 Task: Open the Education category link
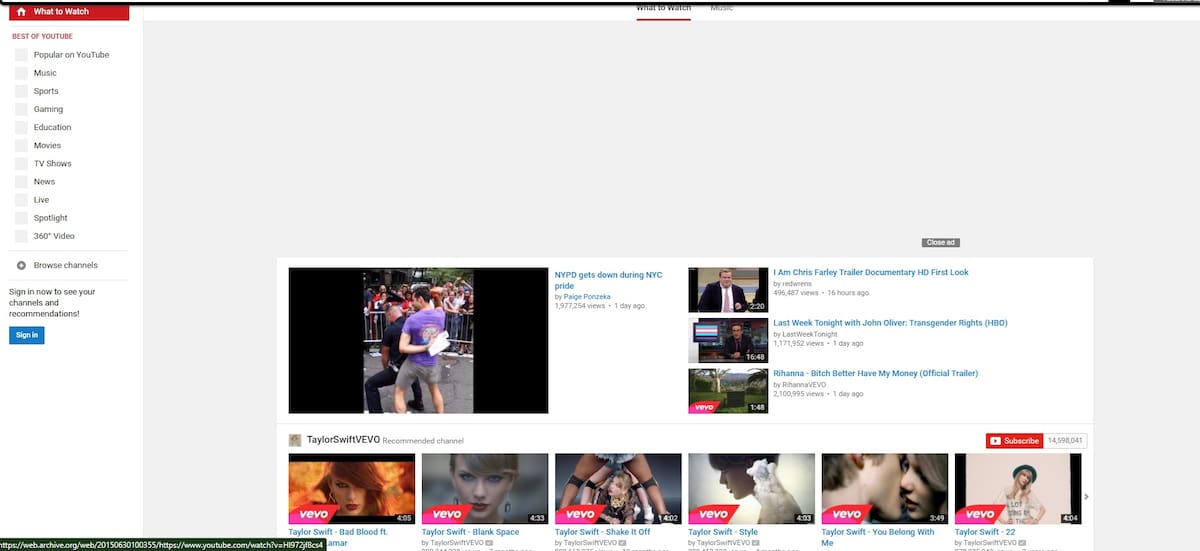(x=52, y=127)
